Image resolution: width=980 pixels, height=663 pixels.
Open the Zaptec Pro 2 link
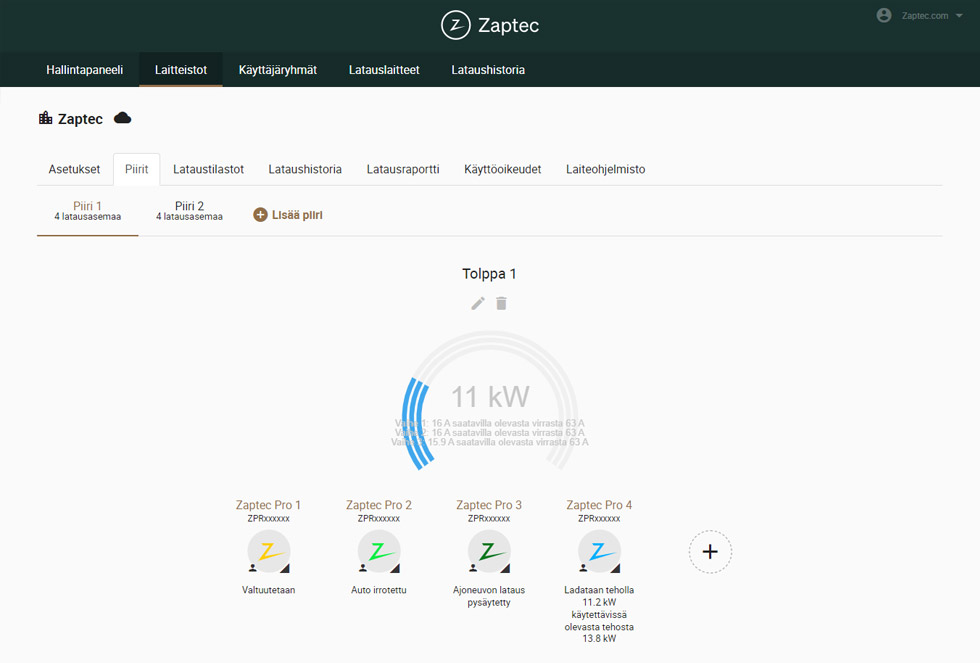pos(379,505)
